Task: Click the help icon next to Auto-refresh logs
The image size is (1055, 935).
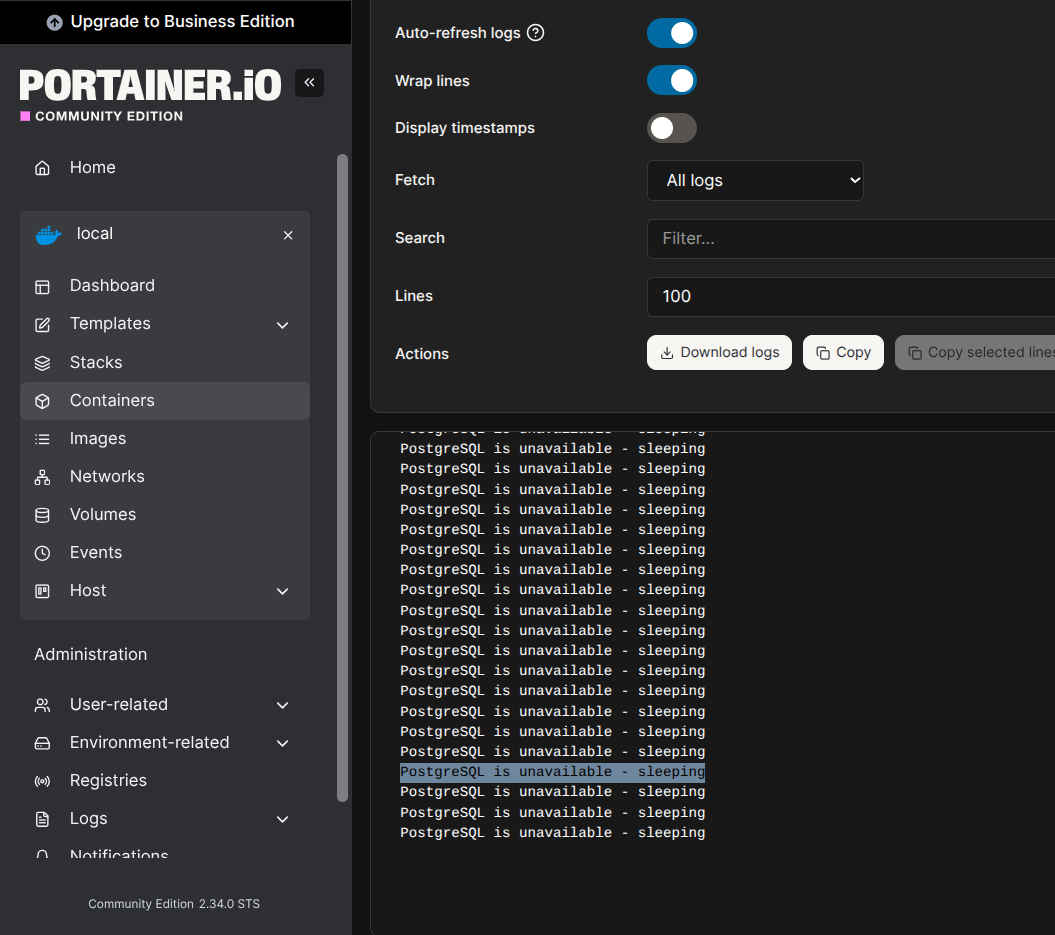Action: (x=536, y=33)
